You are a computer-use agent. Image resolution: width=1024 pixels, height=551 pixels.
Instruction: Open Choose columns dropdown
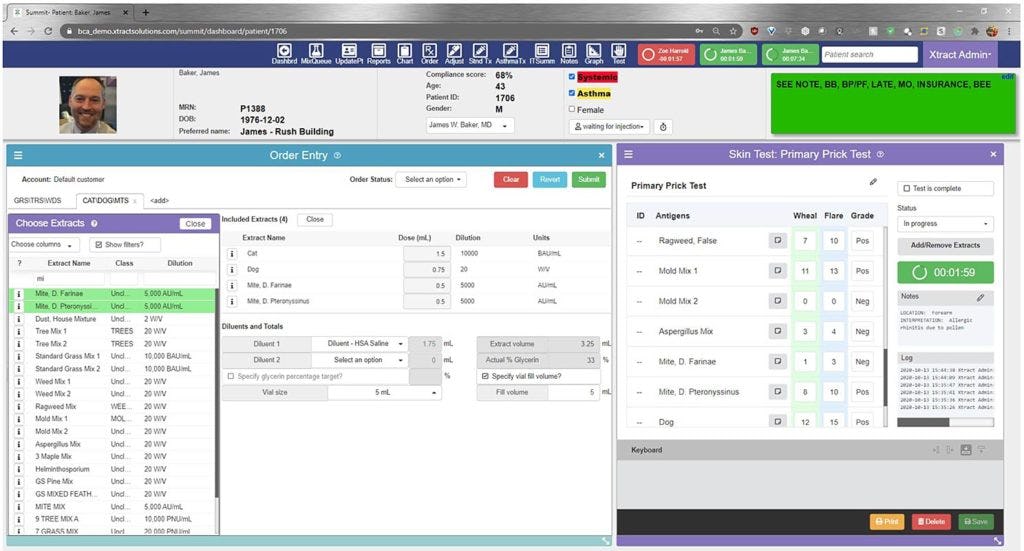[43, 245]
